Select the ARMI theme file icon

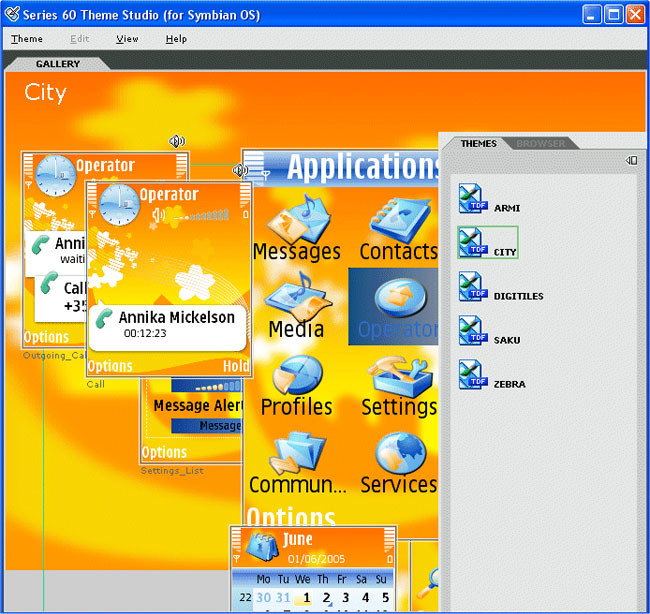pyautogui.click(x=473, y=199)
